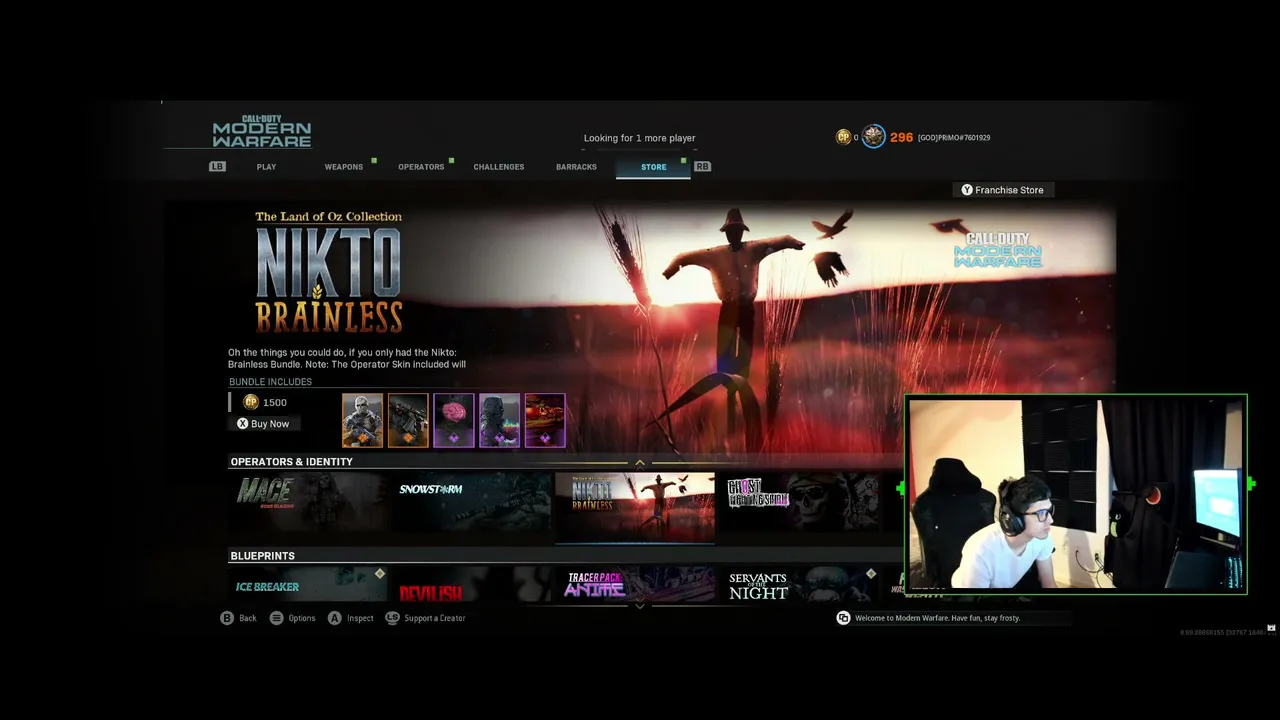1280x720 pixels.
Task: Click the BUNDLE INCLUDES label
Action: click(x=270, y=382)
